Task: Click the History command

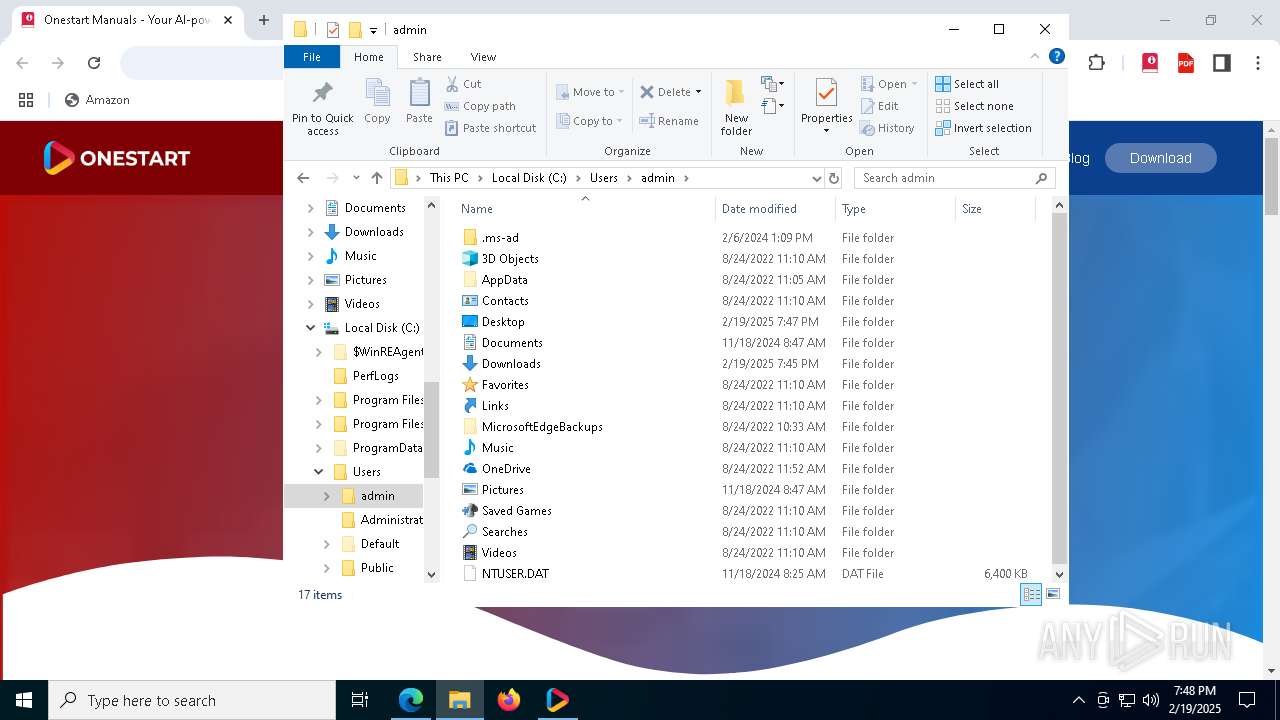Action: 887,128
